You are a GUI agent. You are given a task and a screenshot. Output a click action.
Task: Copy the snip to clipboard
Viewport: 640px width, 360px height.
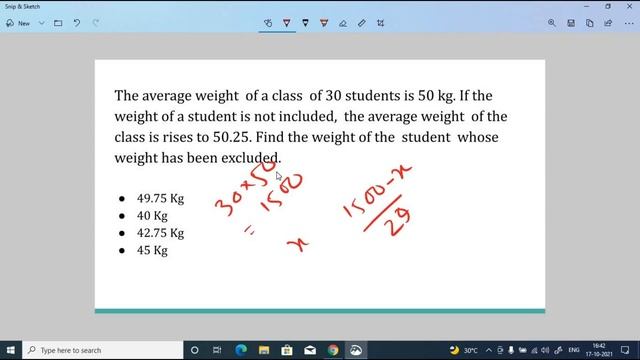[x=589, y=23]
